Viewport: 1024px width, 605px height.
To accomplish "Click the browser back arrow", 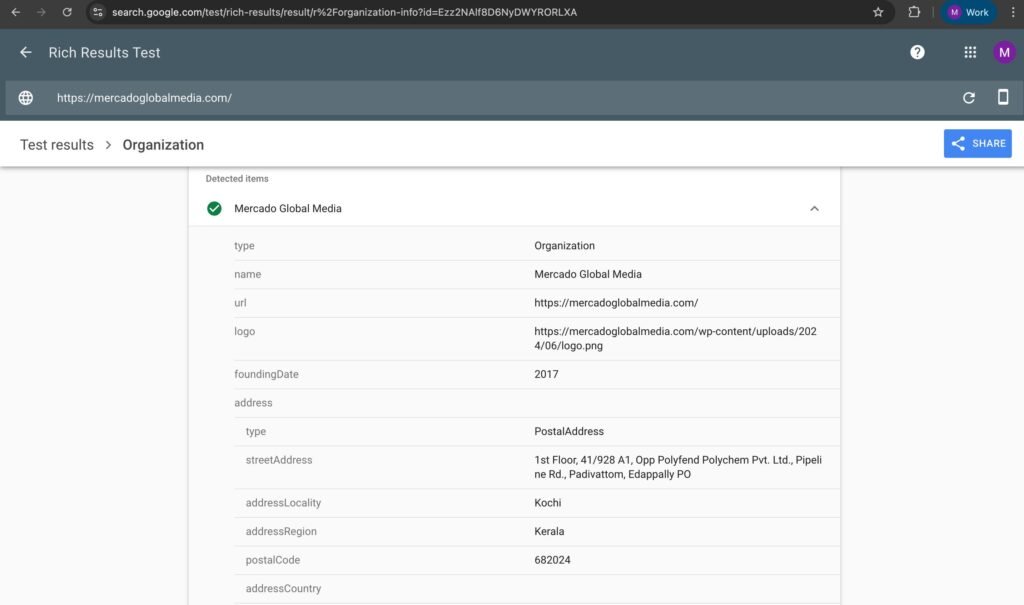I will pos(16,12).
